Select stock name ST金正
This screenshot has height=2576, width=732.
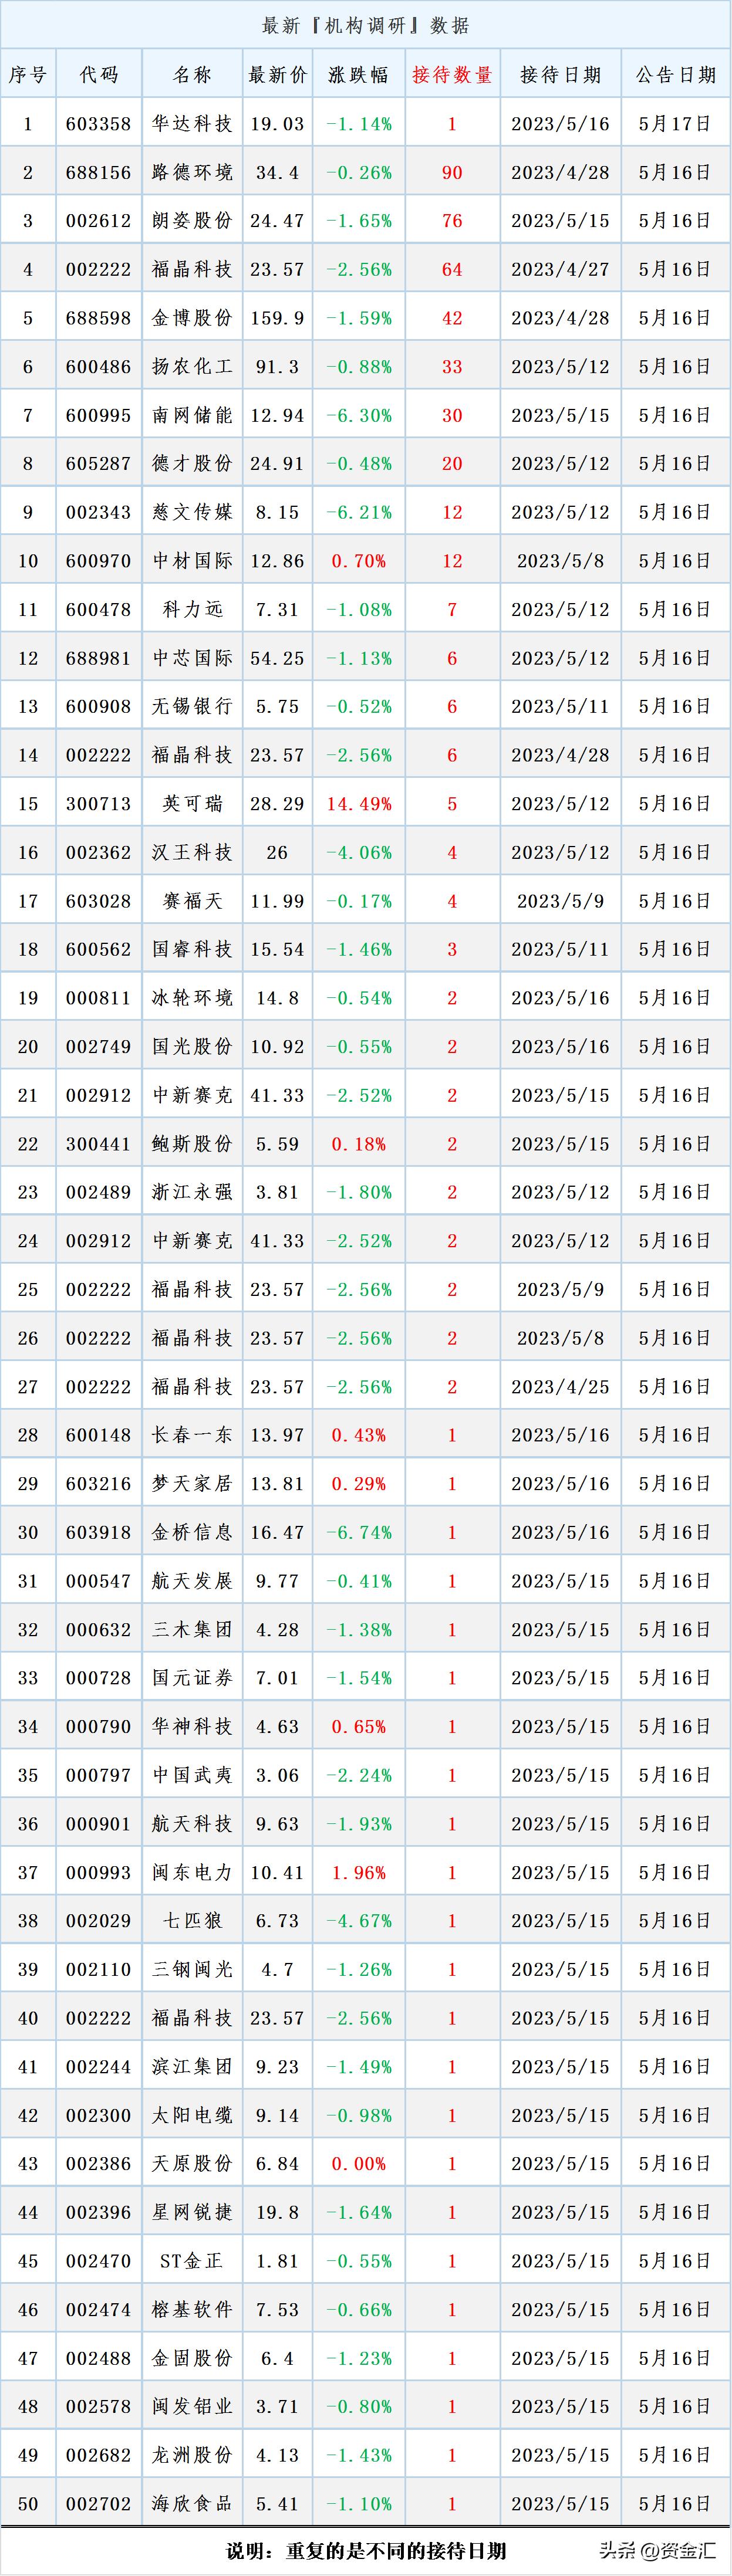click(192, 2261)
